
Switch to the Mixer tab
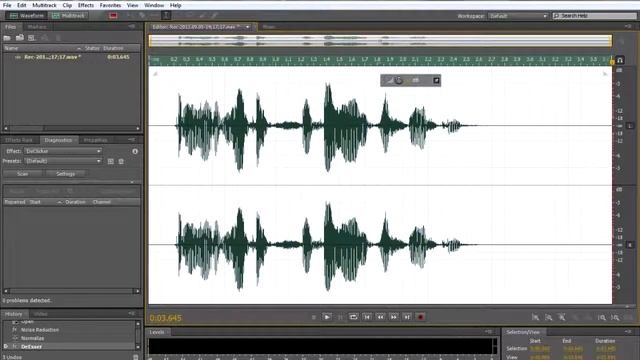[x=269, y=27]
